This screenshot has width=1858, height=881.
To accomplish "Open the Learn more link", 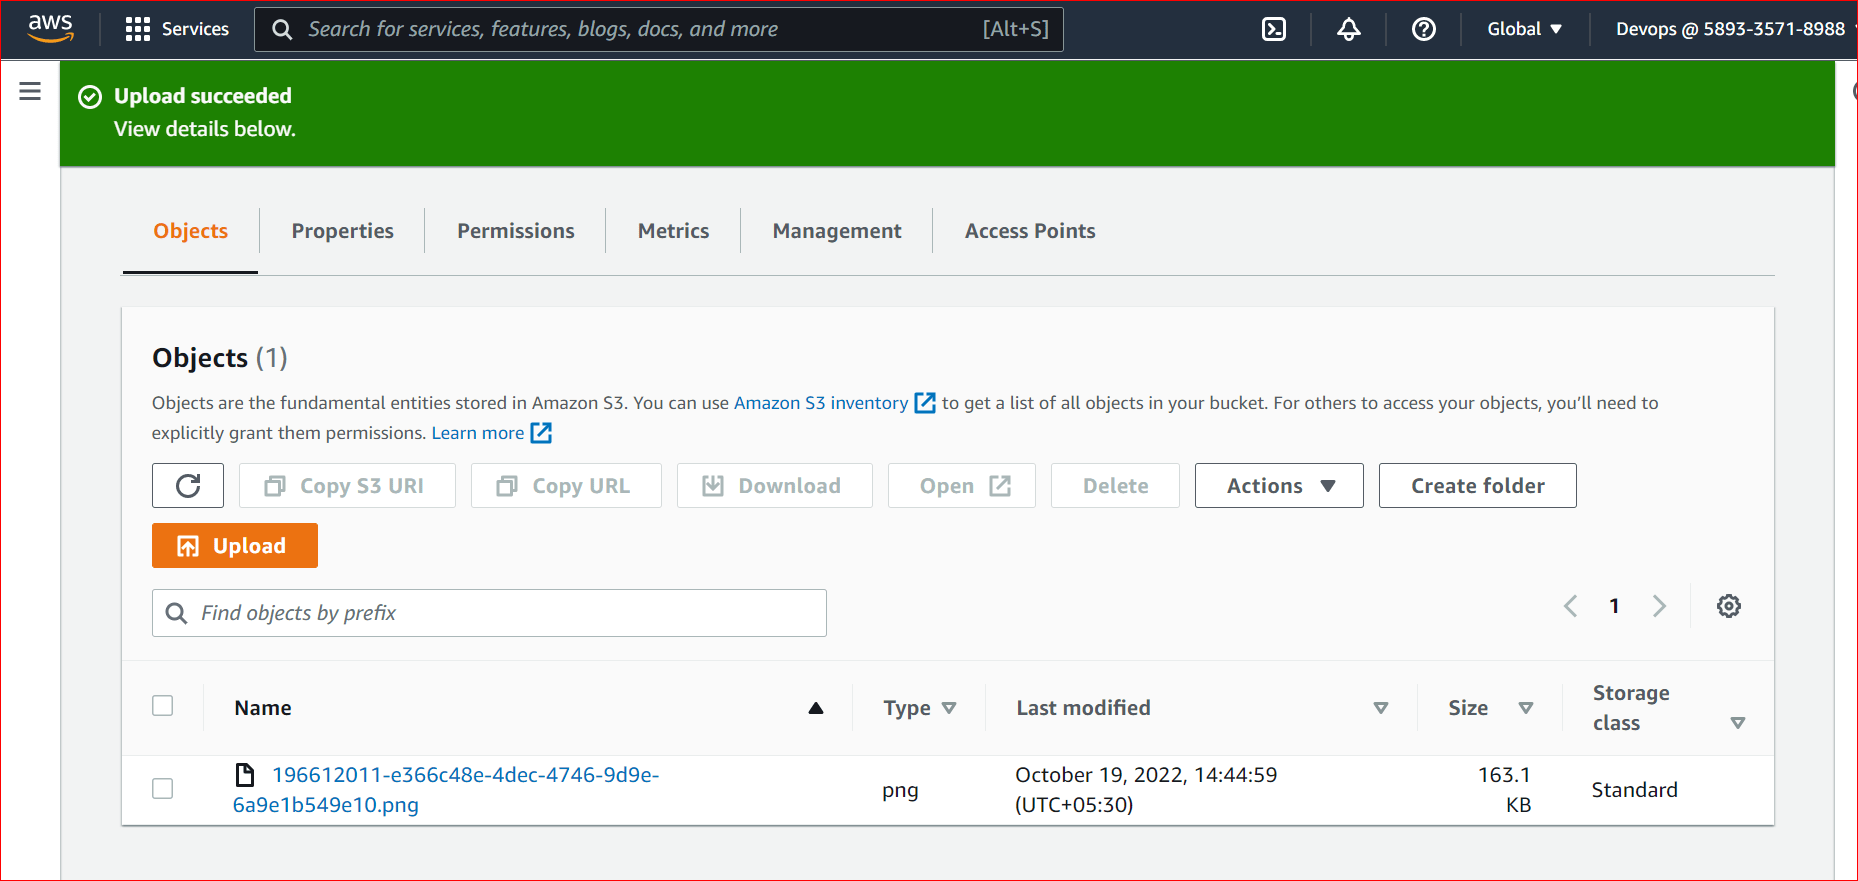I will coord(491,433).
